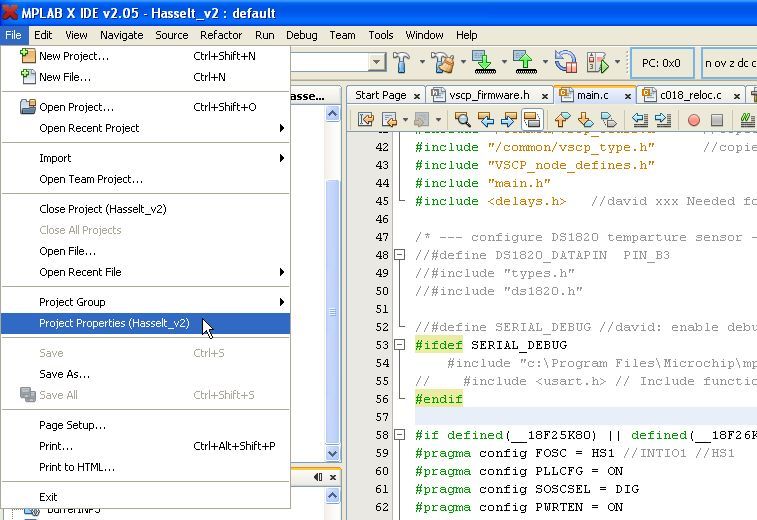This screenshot has height=520, width=757.
Task: Click the Debug Project icon
Action: coord(597,63)
